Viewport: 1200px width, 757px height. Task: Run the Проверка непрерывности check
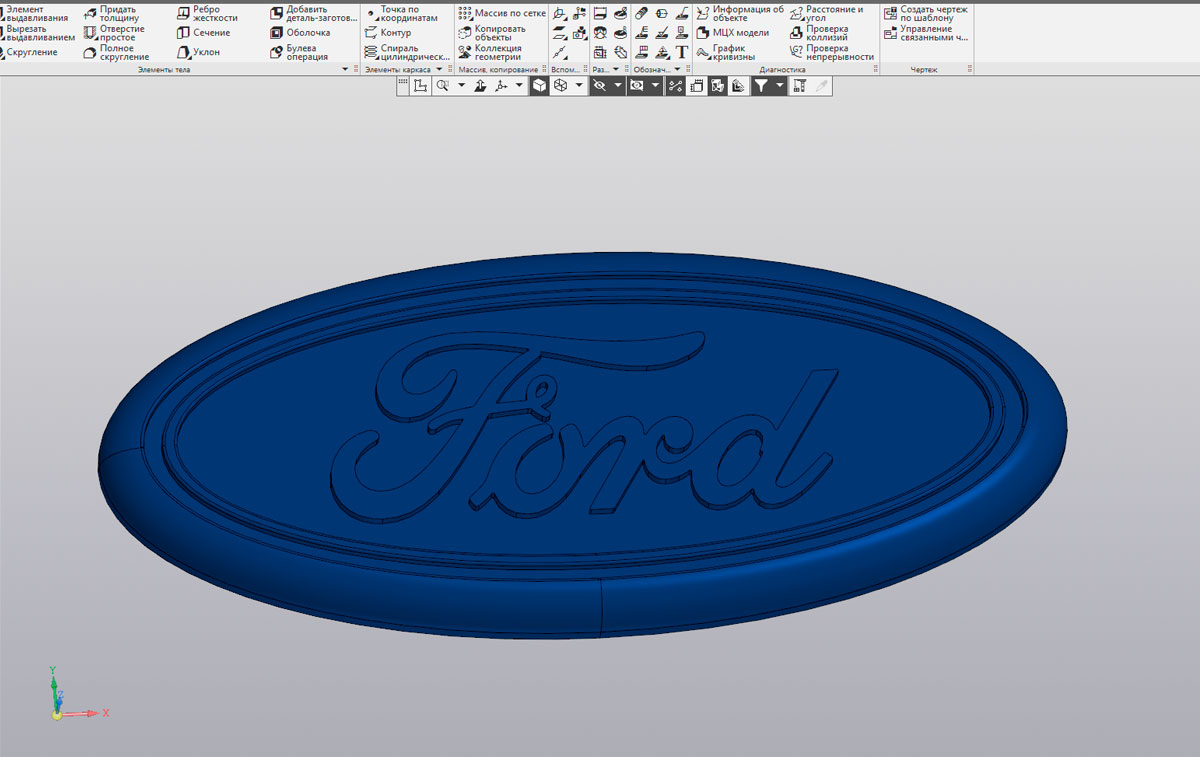click(831, 52)
